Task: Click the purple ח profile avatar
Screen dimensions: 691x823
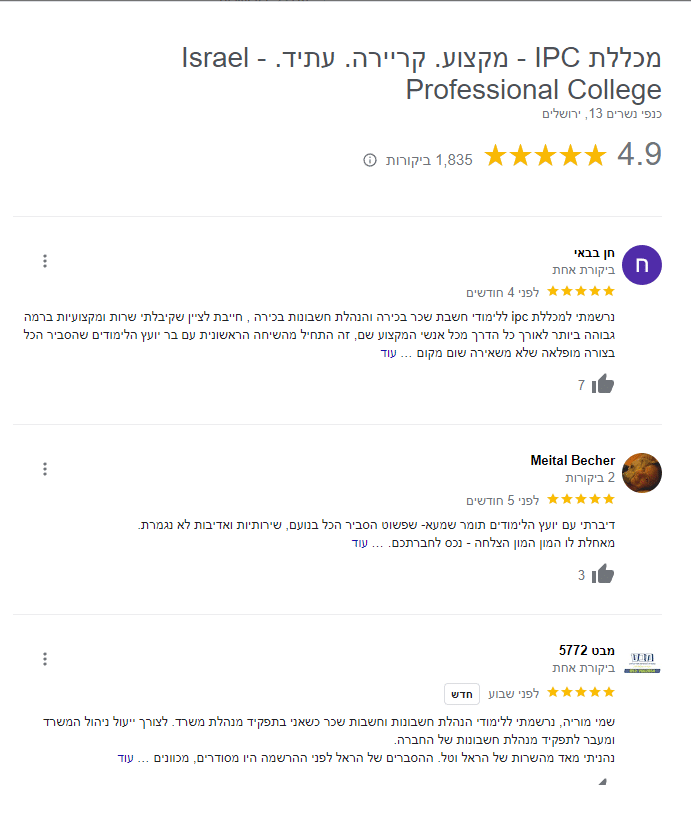Action: coord(642,265)
